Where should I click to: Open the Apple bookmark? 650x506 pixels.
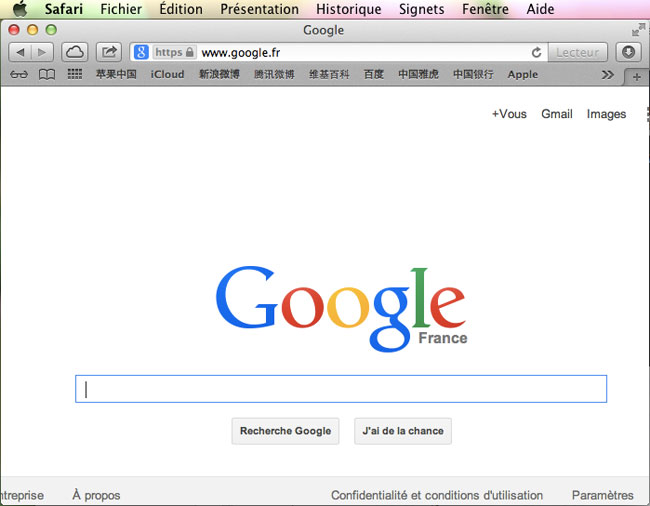tap(523, 75)
